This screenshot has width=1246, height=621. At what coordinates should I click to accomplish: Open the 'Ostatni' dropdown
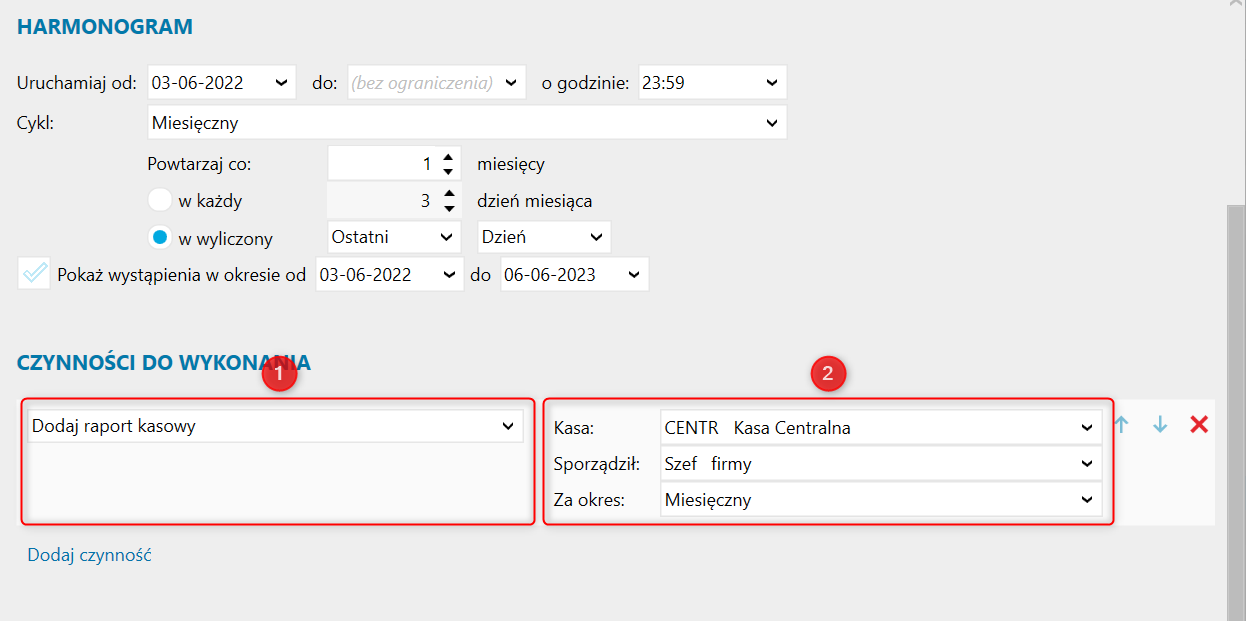(x=447, y=237)
